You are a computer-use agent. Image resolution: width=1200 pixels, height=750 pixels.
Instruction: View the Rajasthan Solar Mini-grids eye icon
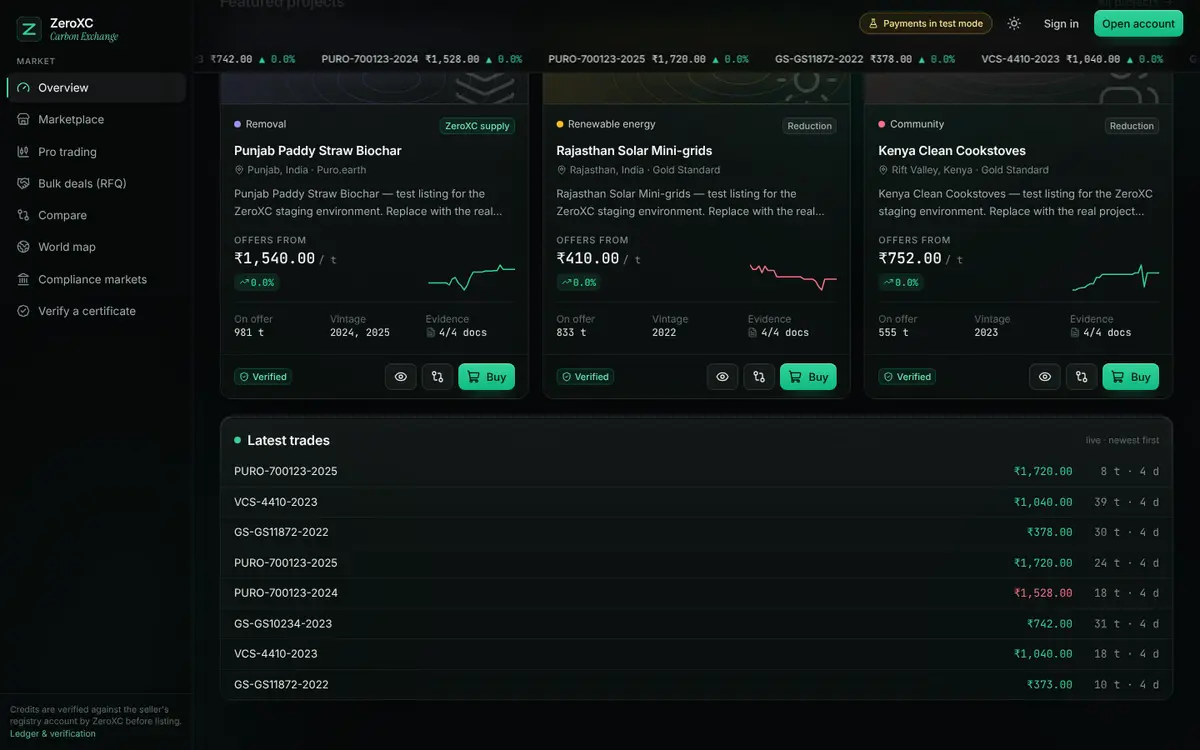coord(723,377)
